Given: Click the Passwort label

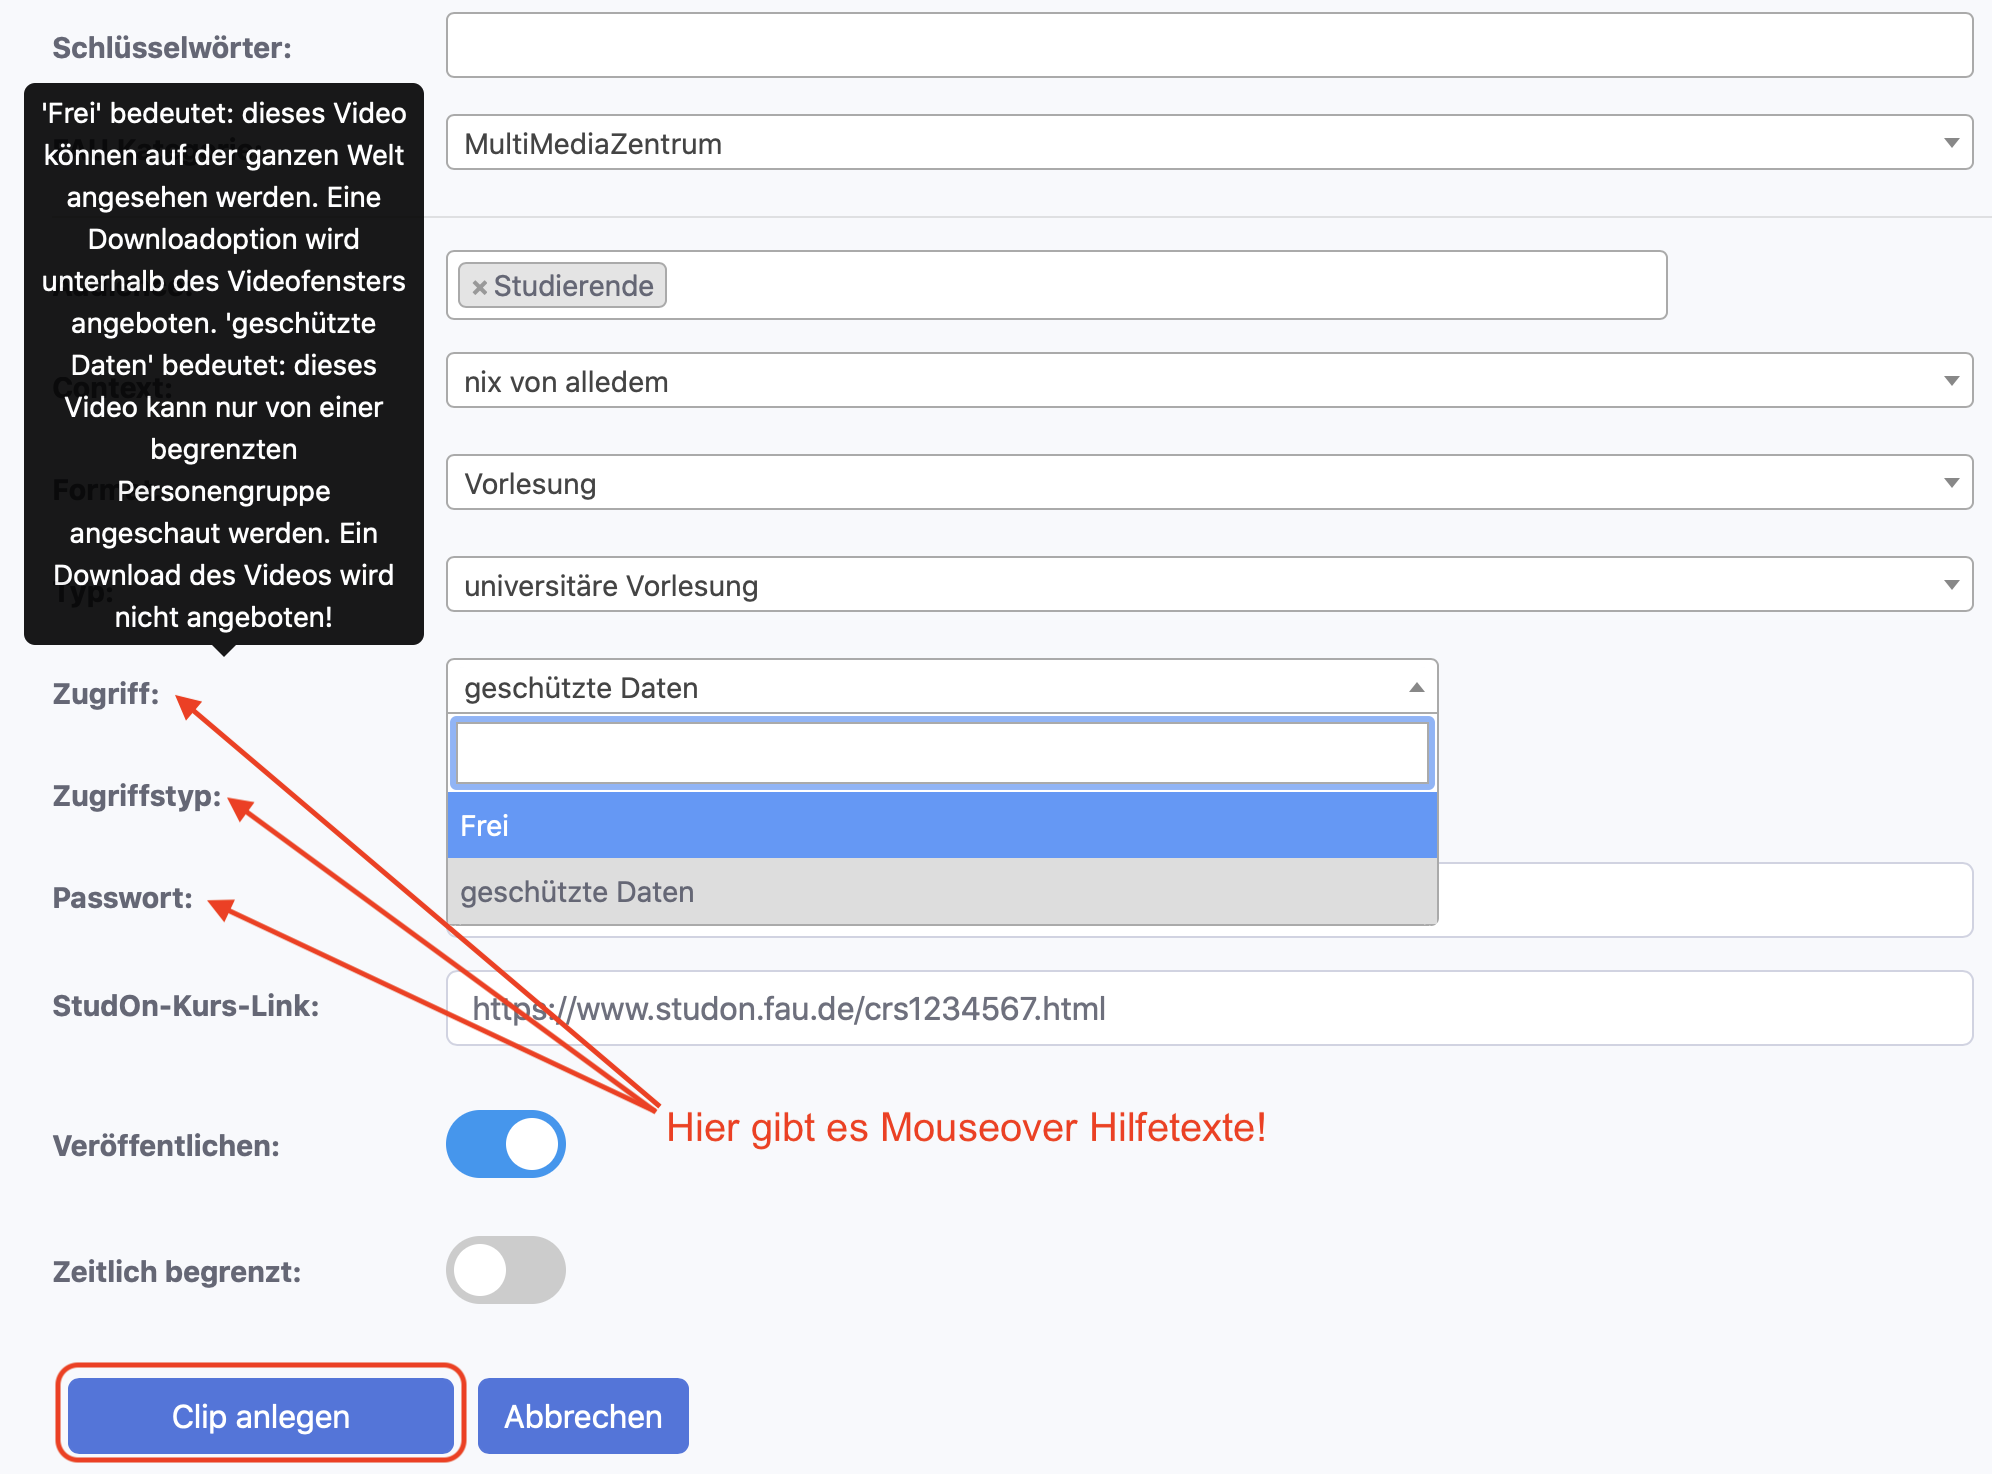Looking at the screenshot, I should [x=122, y=898].
